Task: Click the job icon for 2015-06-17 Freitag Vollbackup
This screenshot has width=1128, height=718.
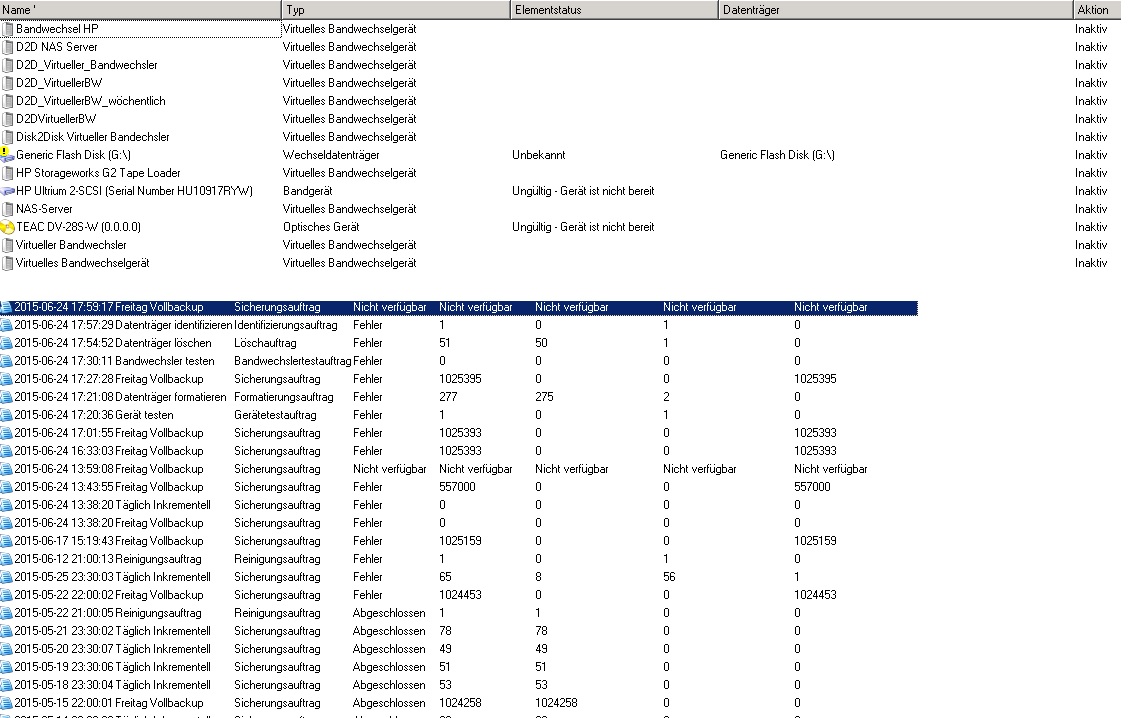Action: 6,541
